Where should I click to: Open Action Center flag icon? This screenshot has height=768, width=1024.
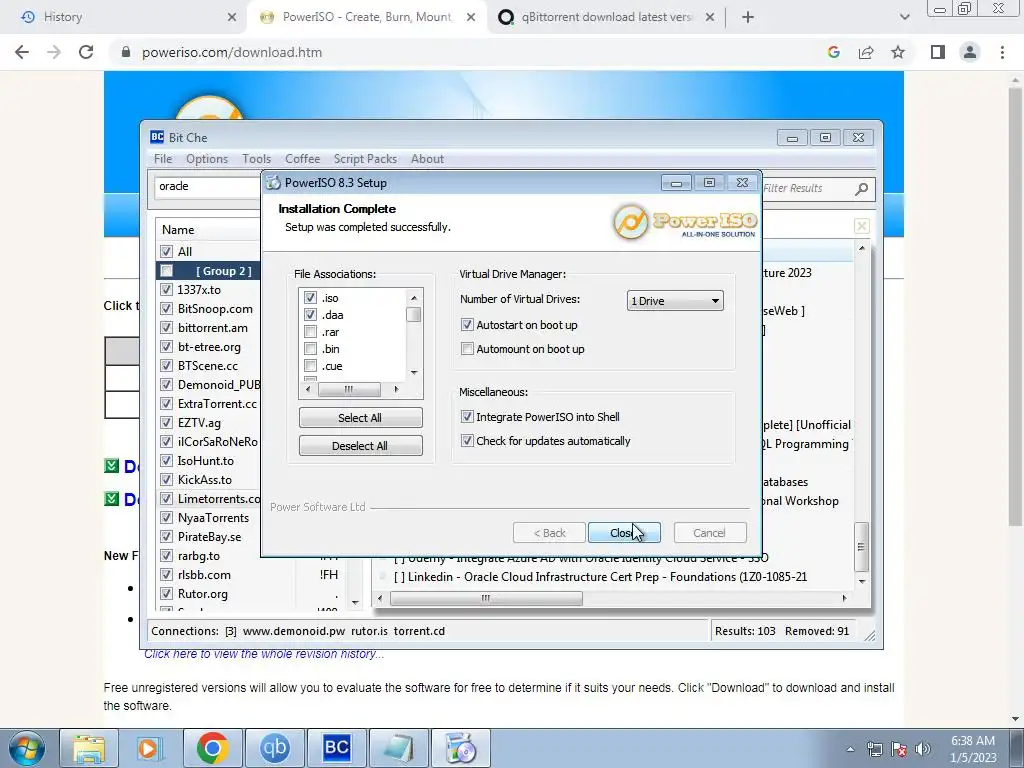pyautogui.click(x=899, y=749)
